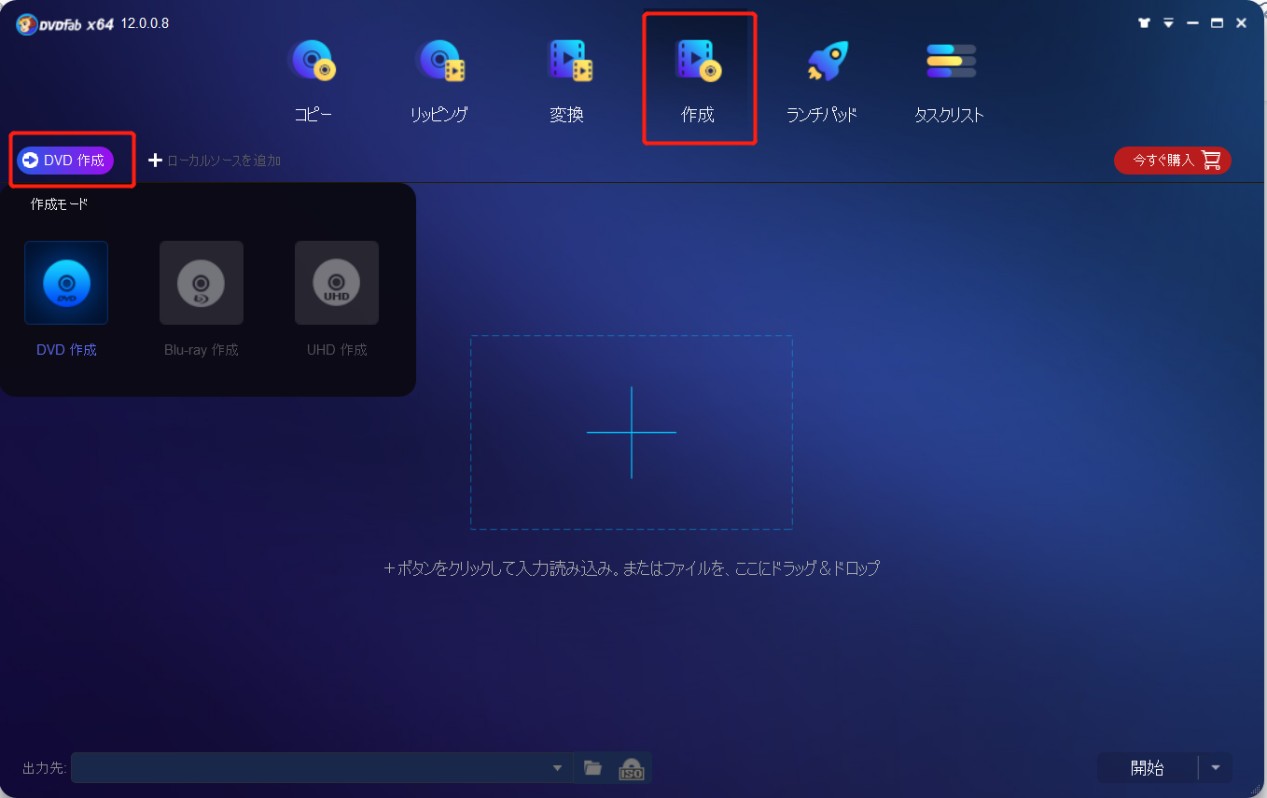Add a local source via ローカルソースを追加
Screen dimensions: 1267x798
click(x=215, y=160)
